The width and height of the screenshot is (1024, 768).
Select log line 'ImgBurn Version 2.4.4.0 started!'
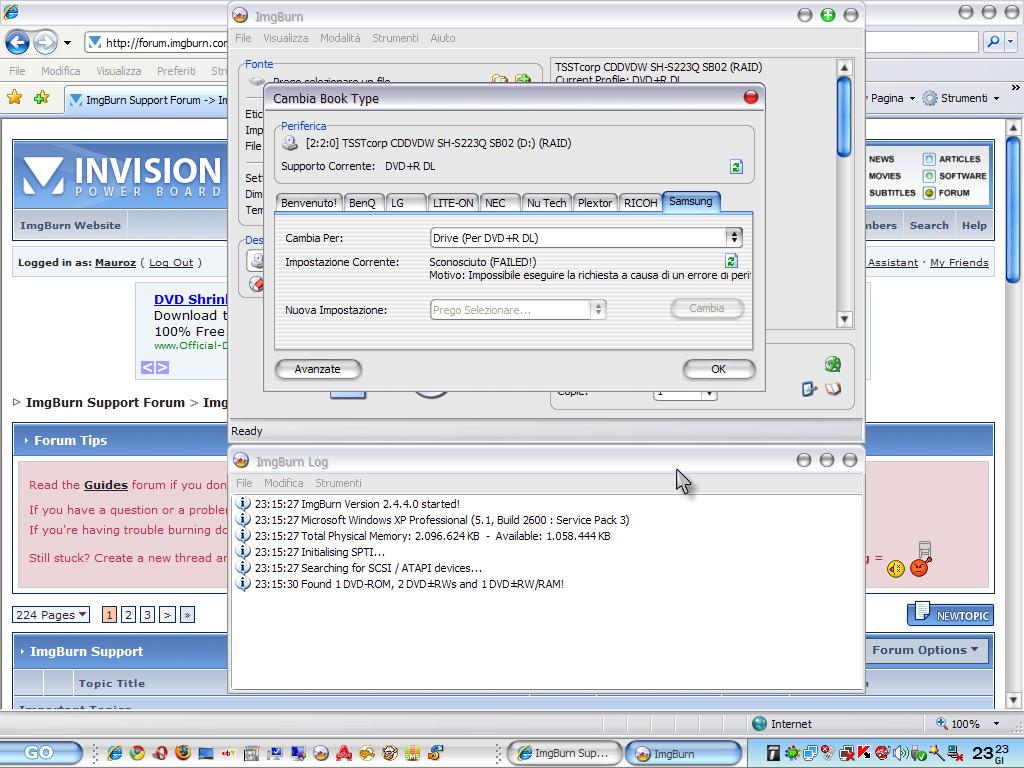tap(357, 504)
